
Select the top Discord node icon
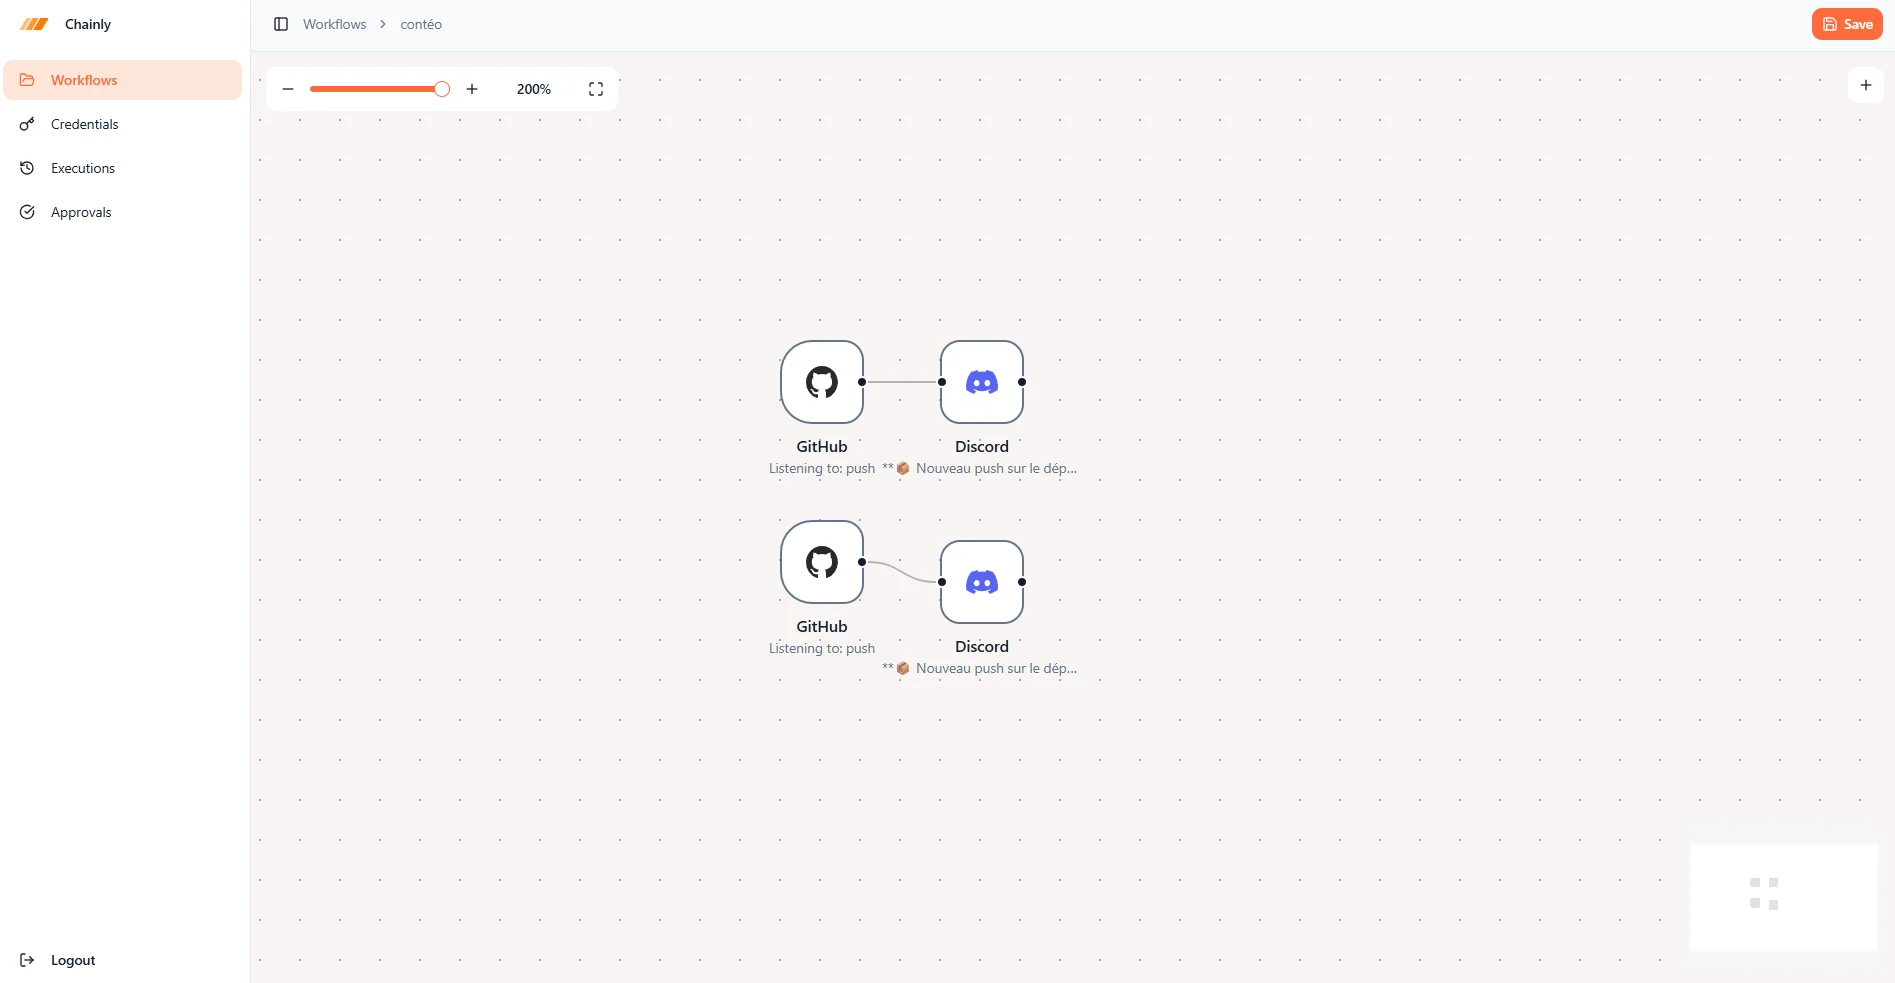pos(981,382)
